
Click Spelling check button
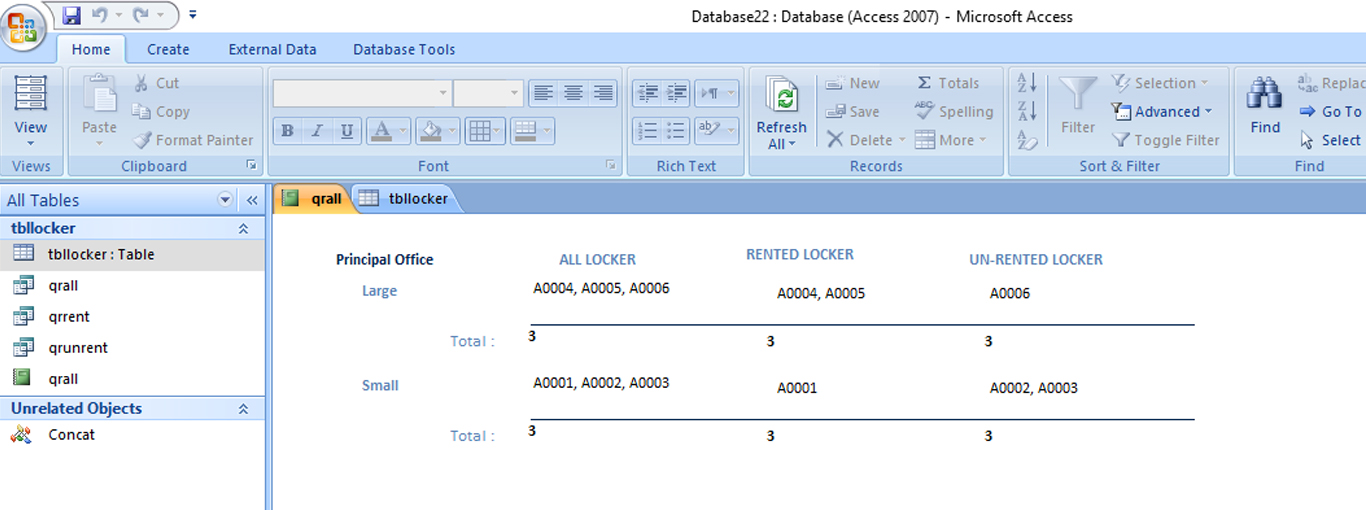(953, 112)
